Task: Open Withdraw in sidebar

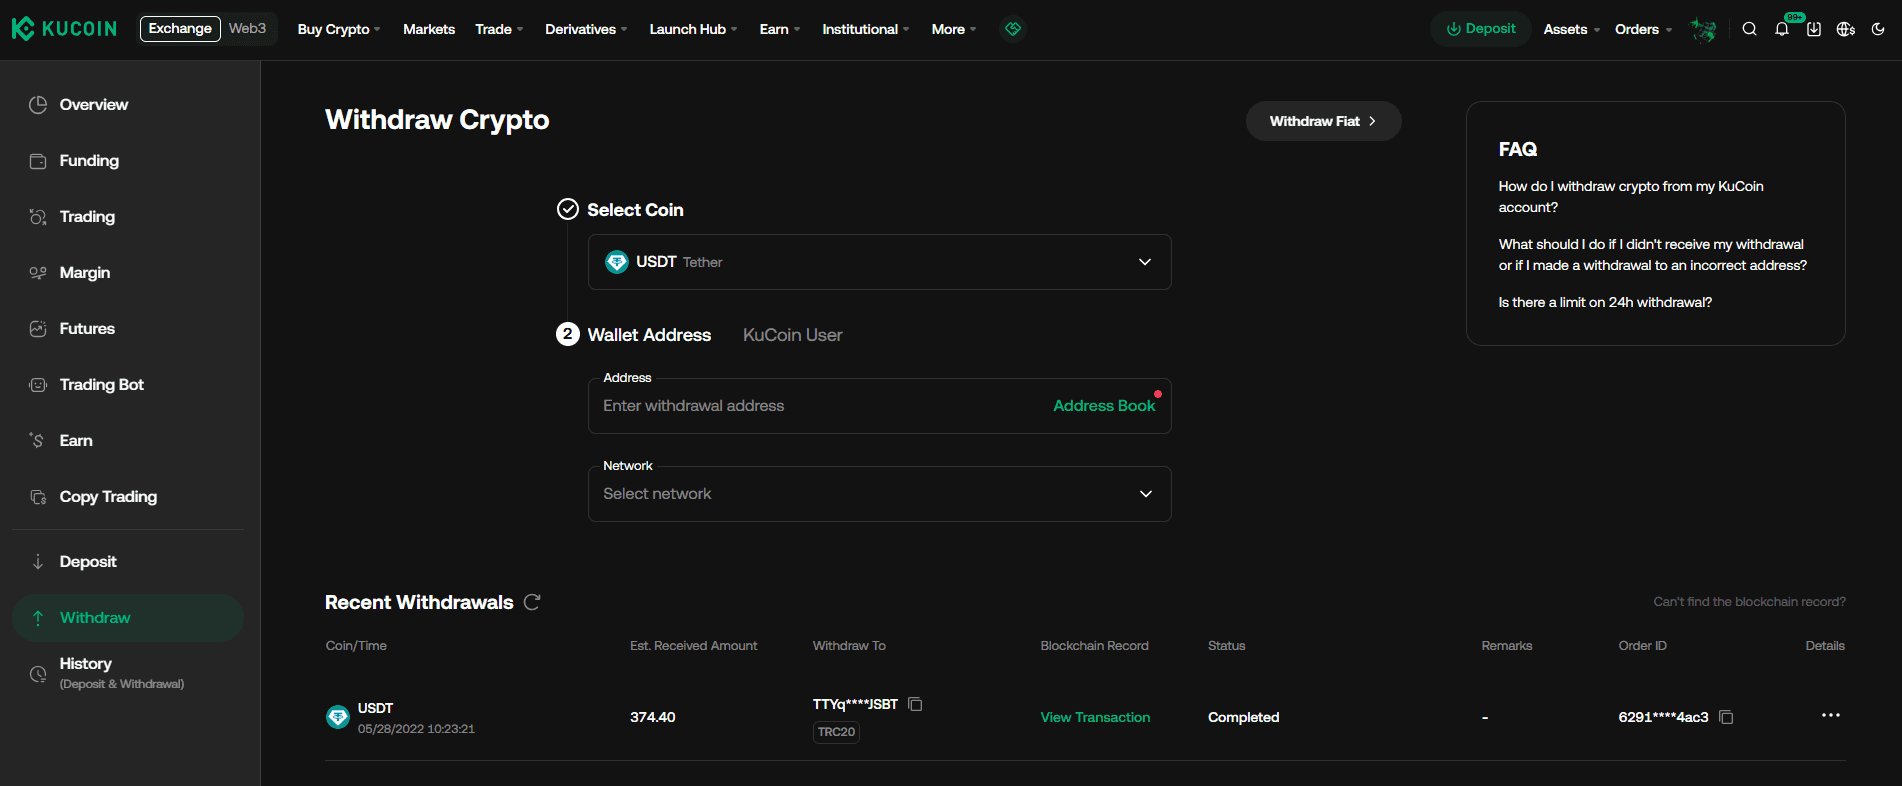Action: 128,618
